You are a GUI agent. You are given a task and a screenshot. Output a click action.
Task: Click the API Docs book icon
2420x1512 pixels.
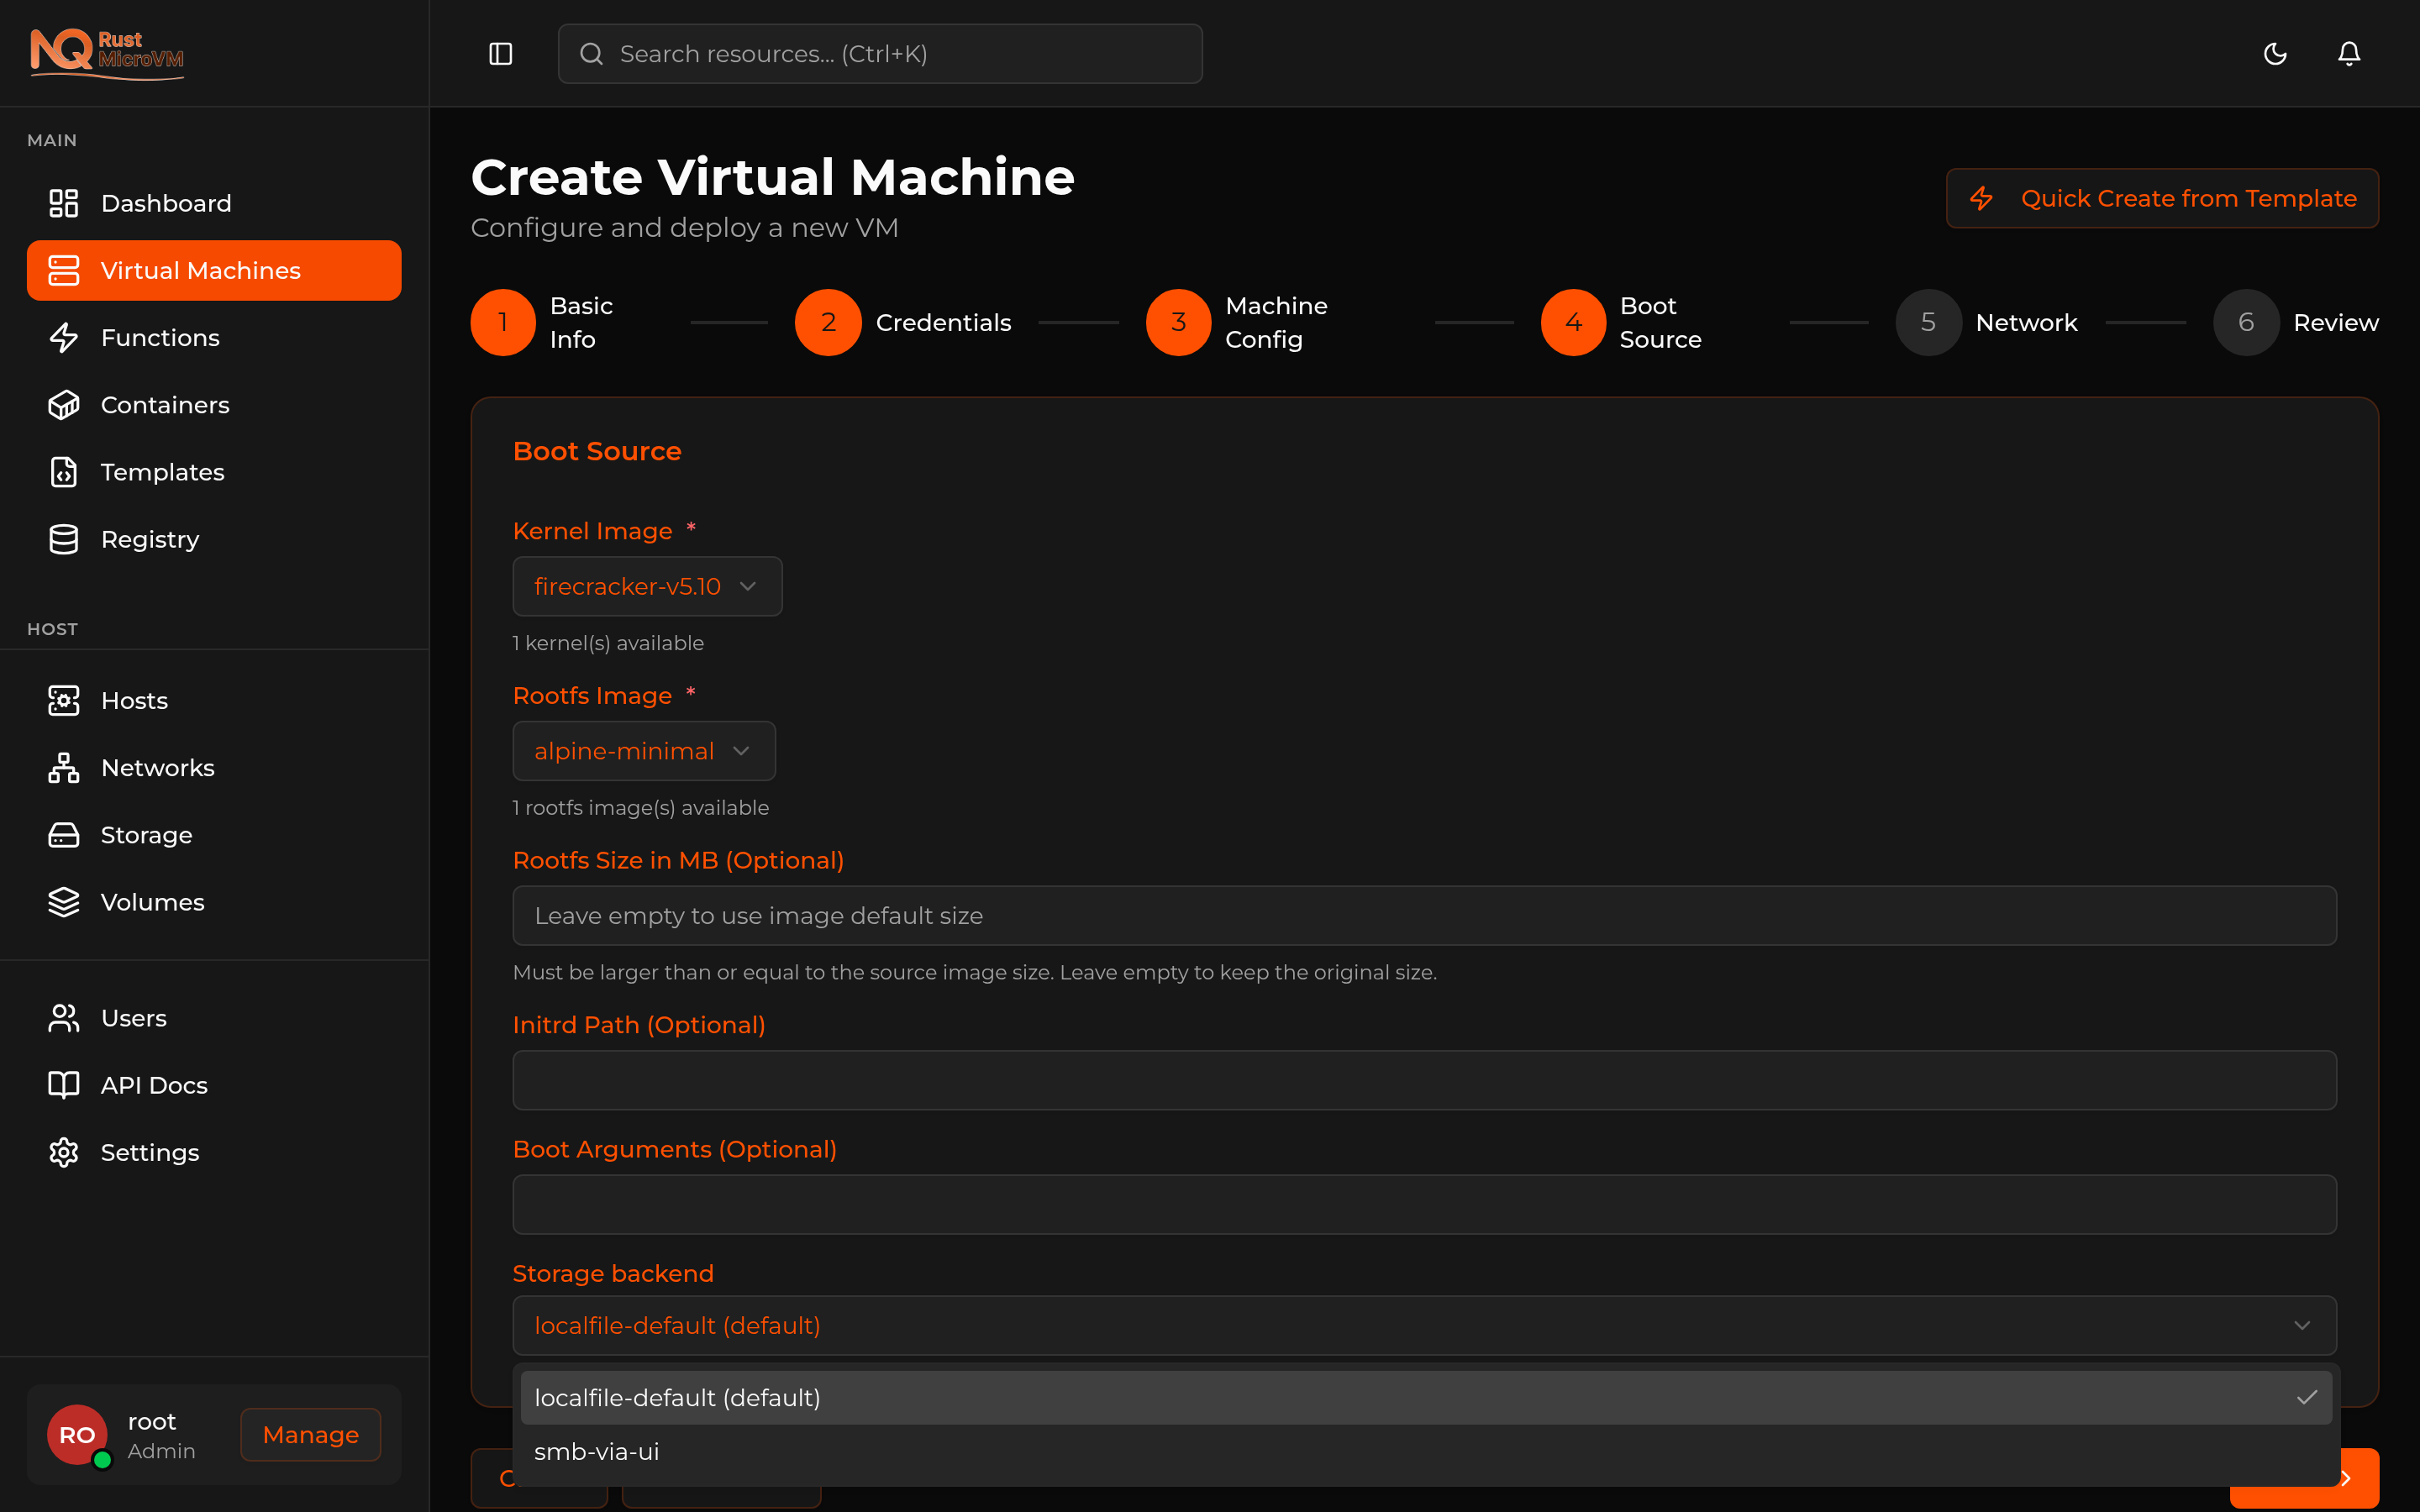click(64, 1085)
